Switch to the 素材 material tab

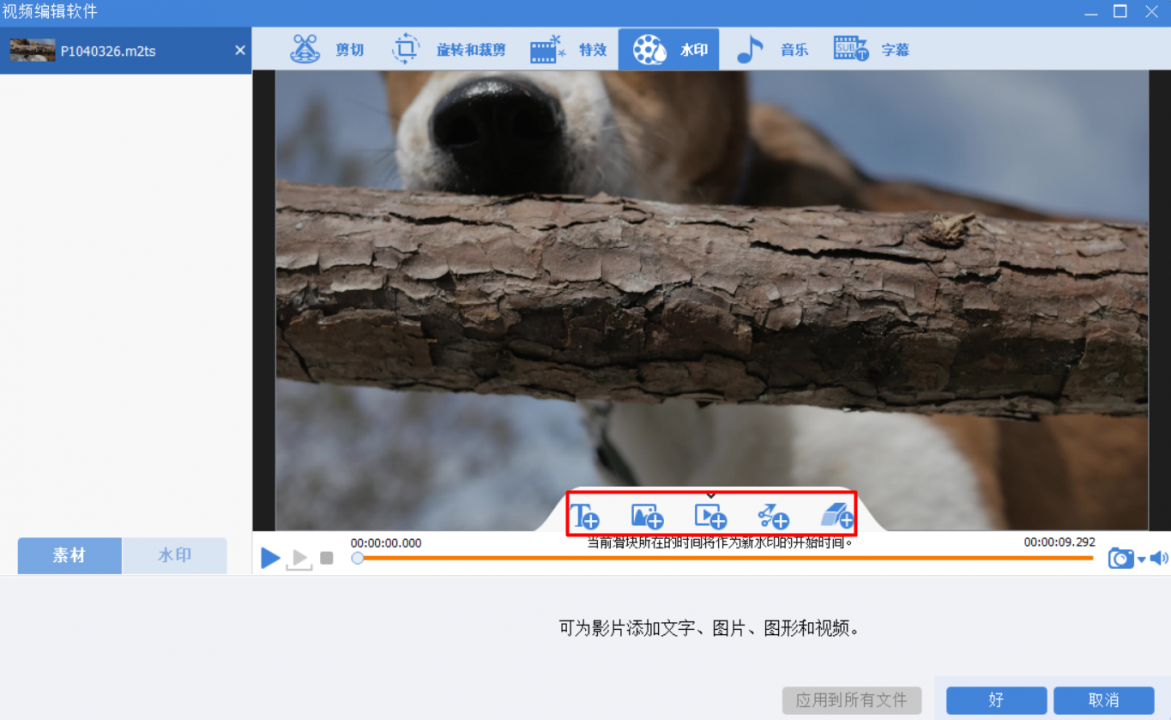pyautogui.click(x=69, y=555)
